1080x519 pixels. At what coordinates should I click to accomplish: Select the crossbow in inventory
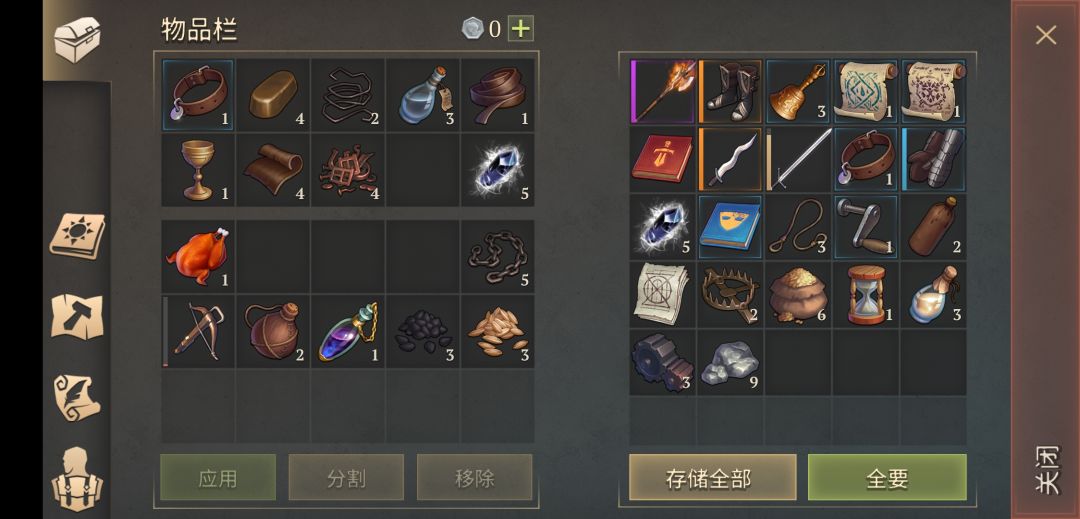198,331
